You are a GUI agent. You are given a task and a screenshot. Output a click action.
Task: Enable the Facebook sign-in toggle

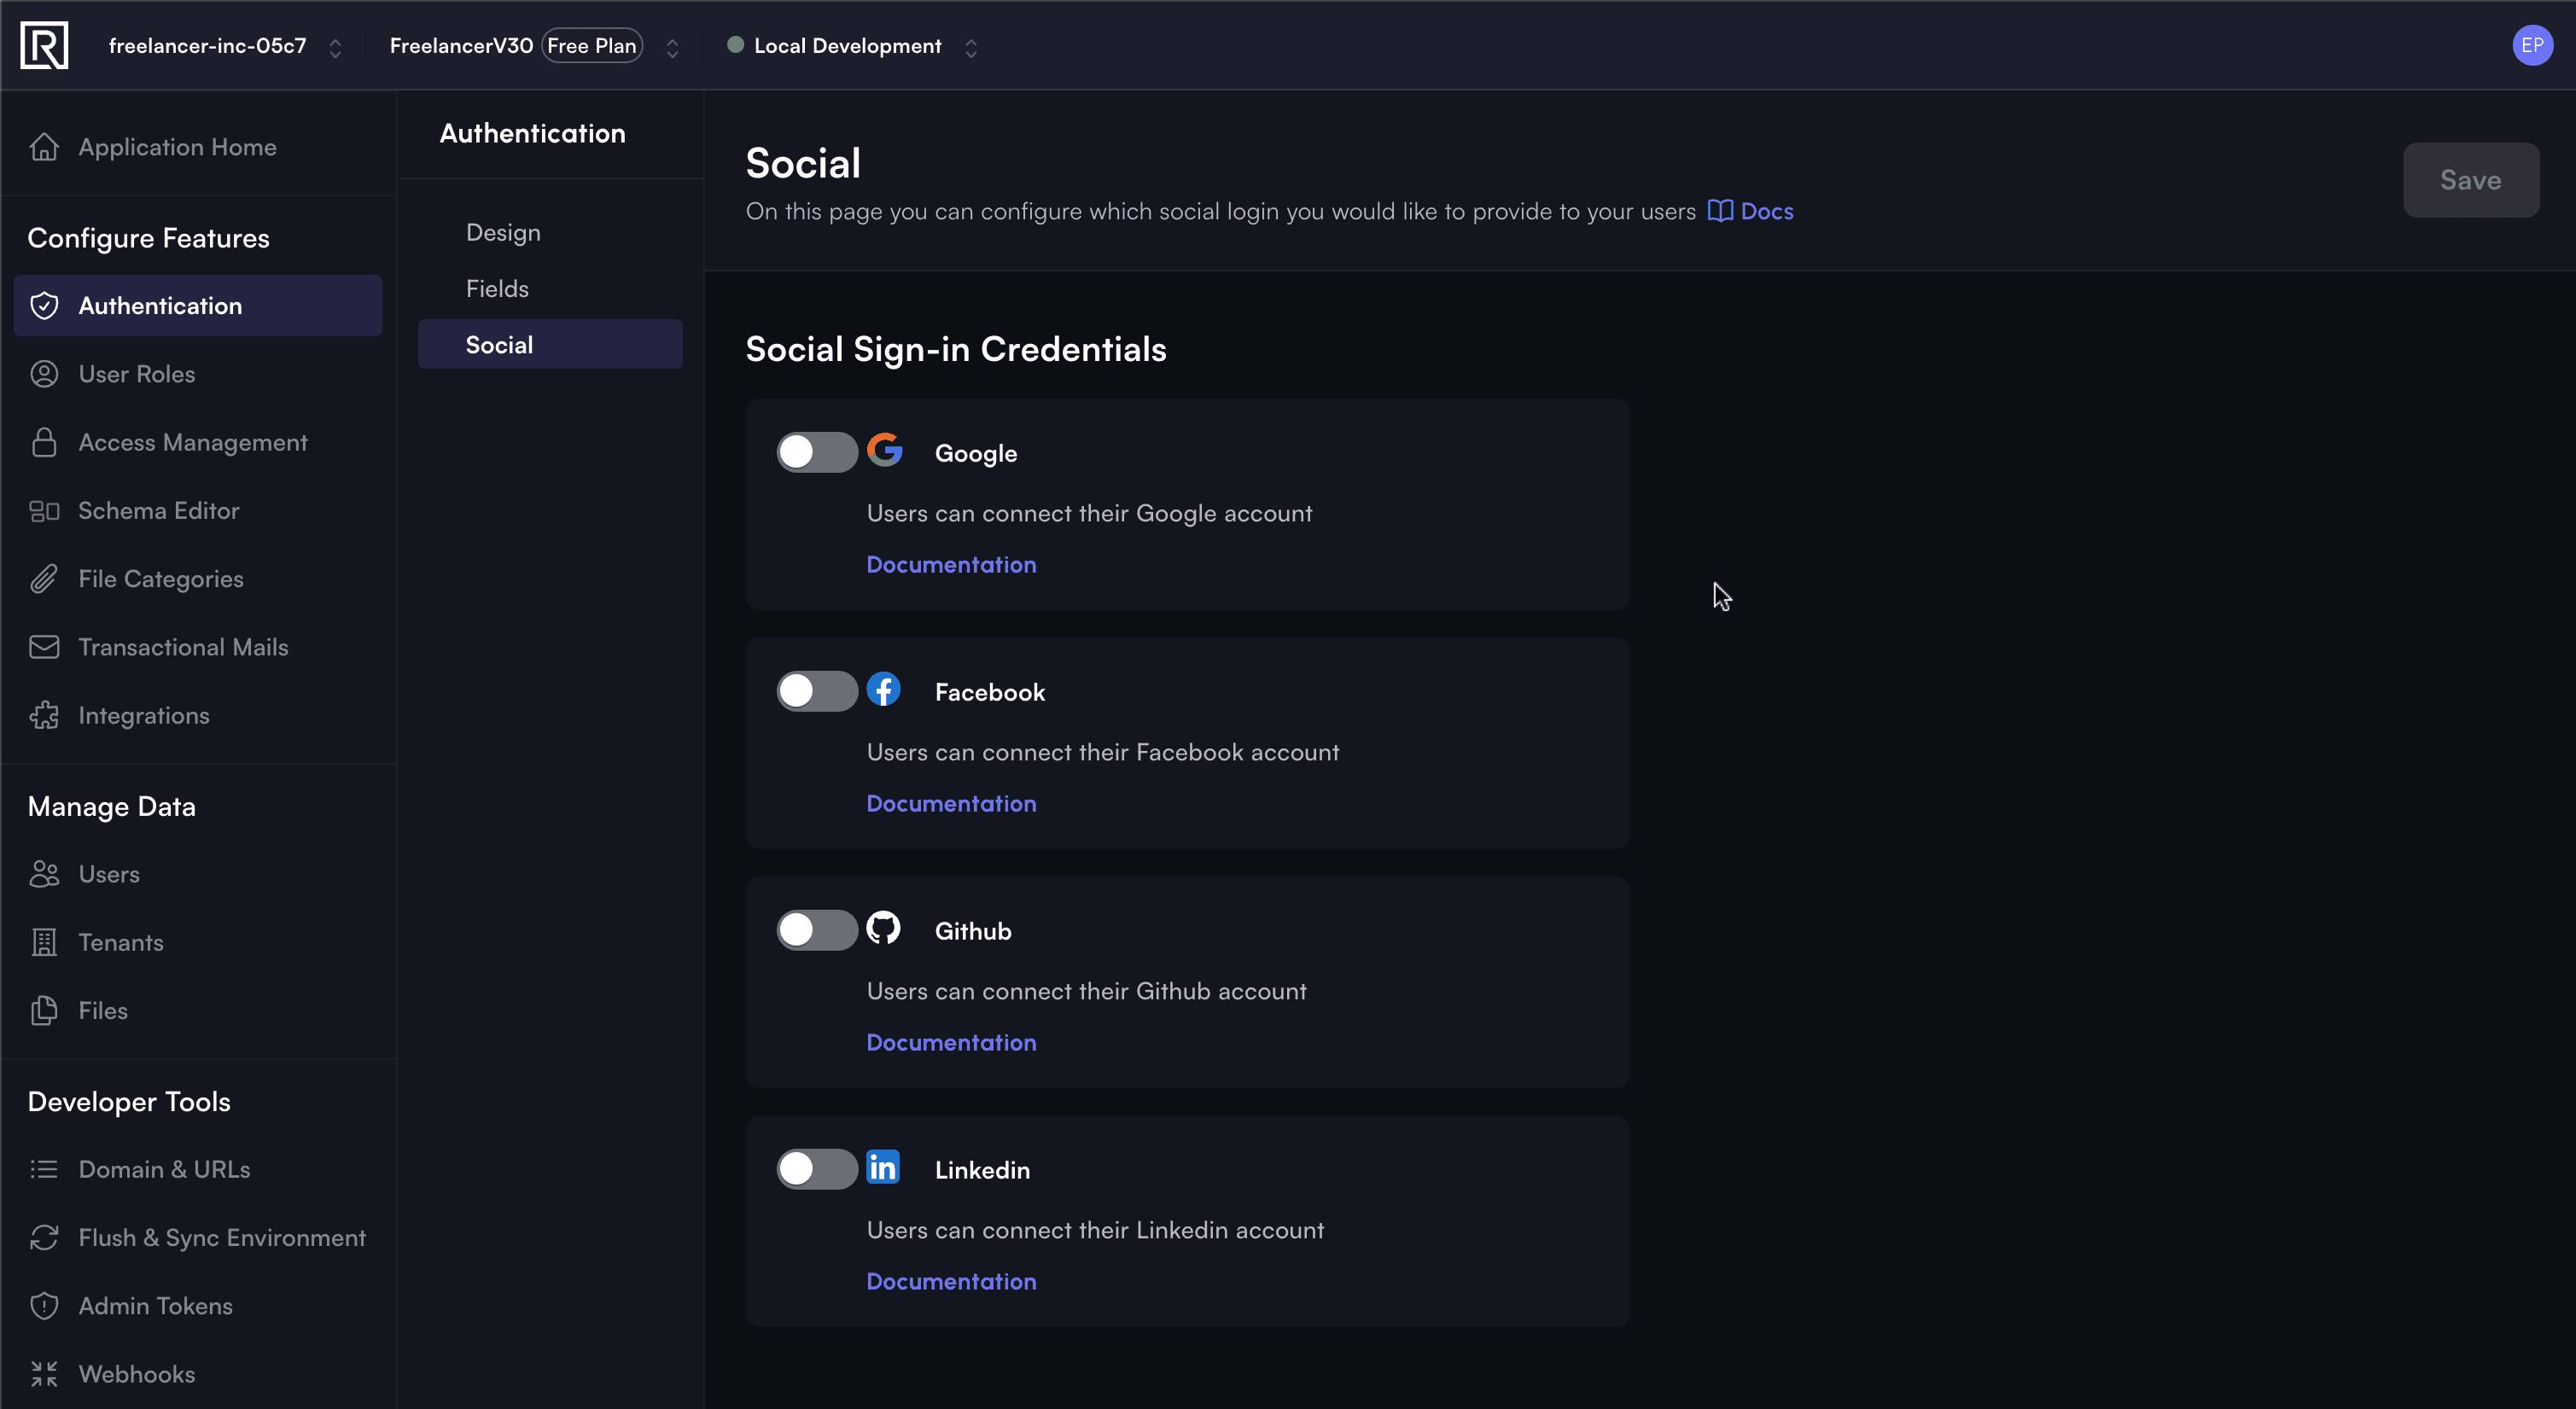point(816,691)
